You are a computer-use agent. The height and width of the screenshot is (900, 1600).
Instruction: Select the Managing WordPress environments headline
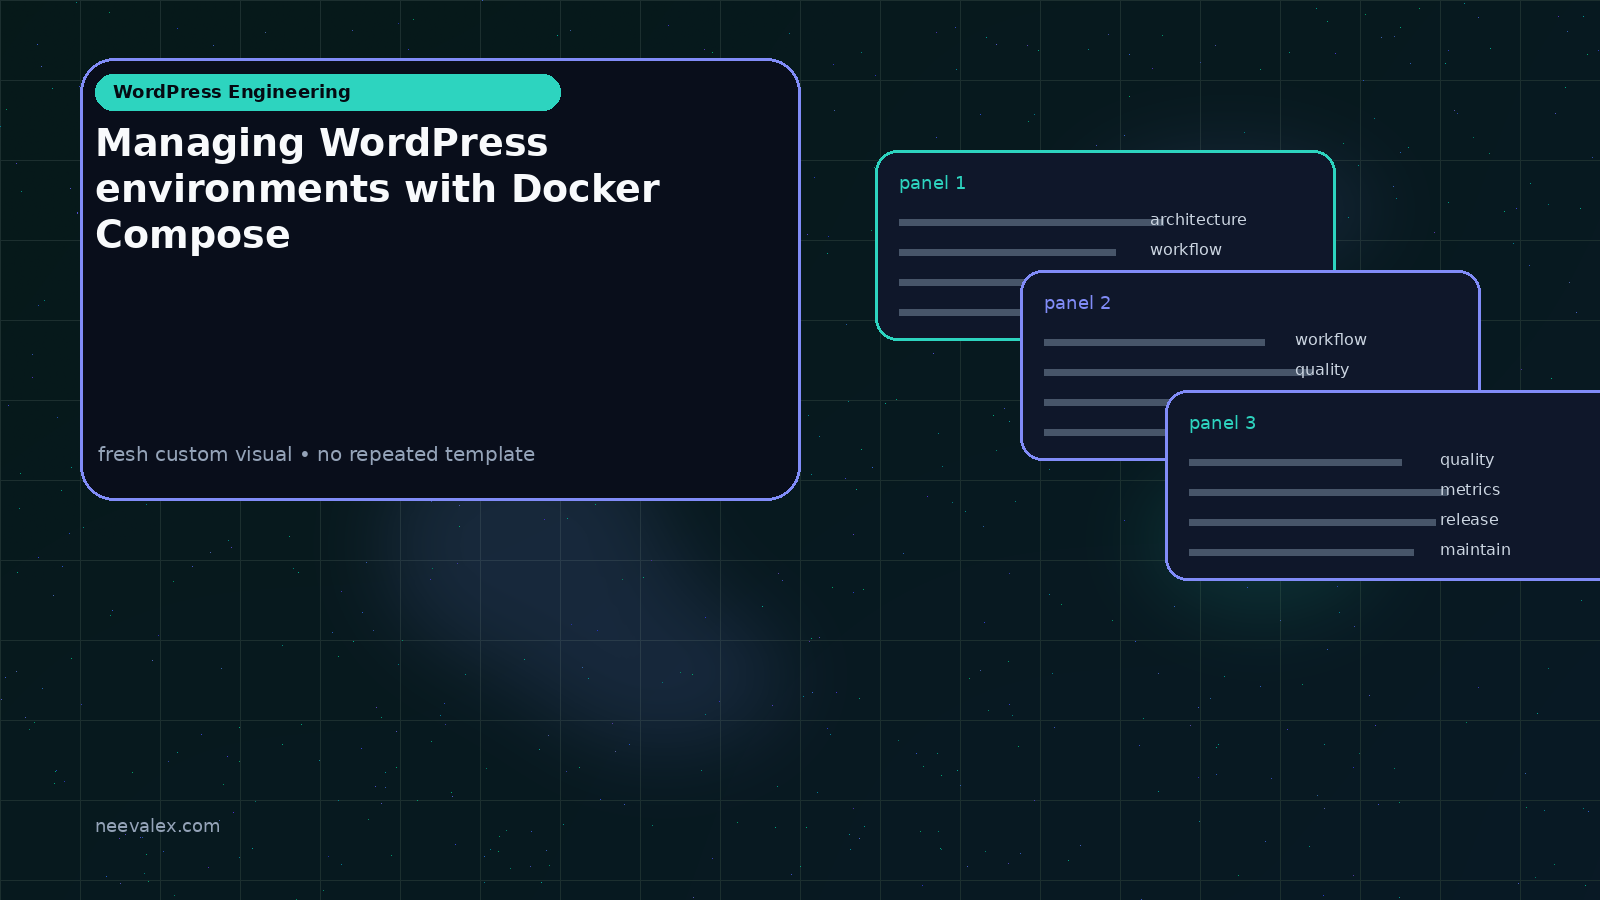coord(377,189)
